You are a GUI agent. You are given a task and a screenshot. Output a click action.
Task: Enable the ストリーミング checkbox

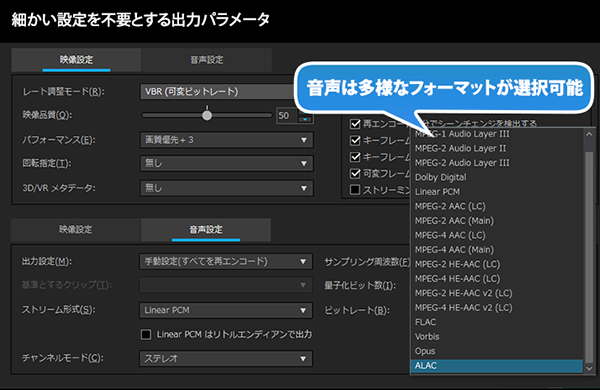(x=355, y=190)
